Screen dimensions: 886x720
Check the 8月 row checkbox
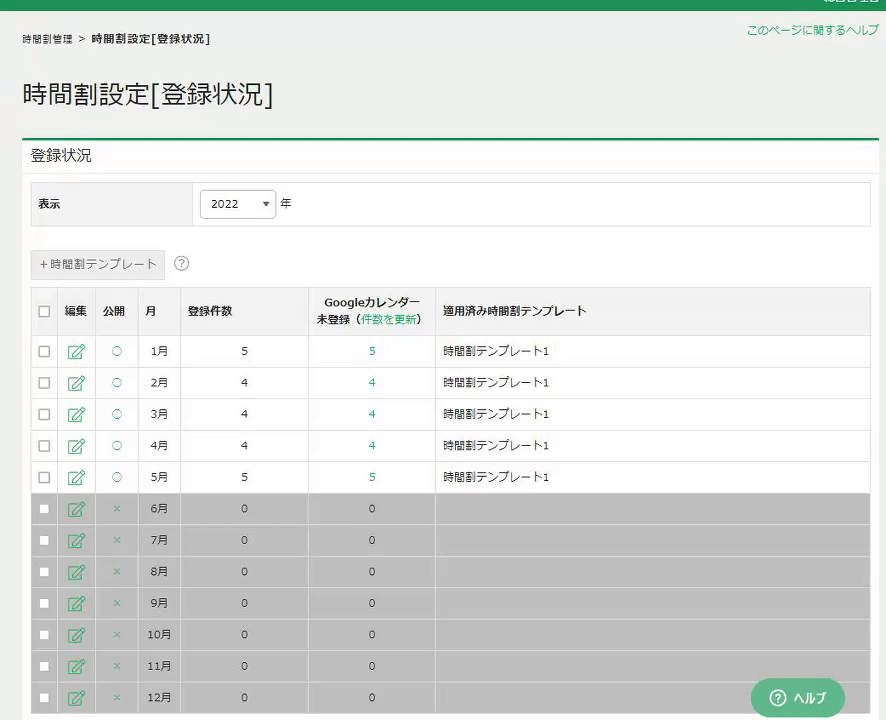click(44, 572)
